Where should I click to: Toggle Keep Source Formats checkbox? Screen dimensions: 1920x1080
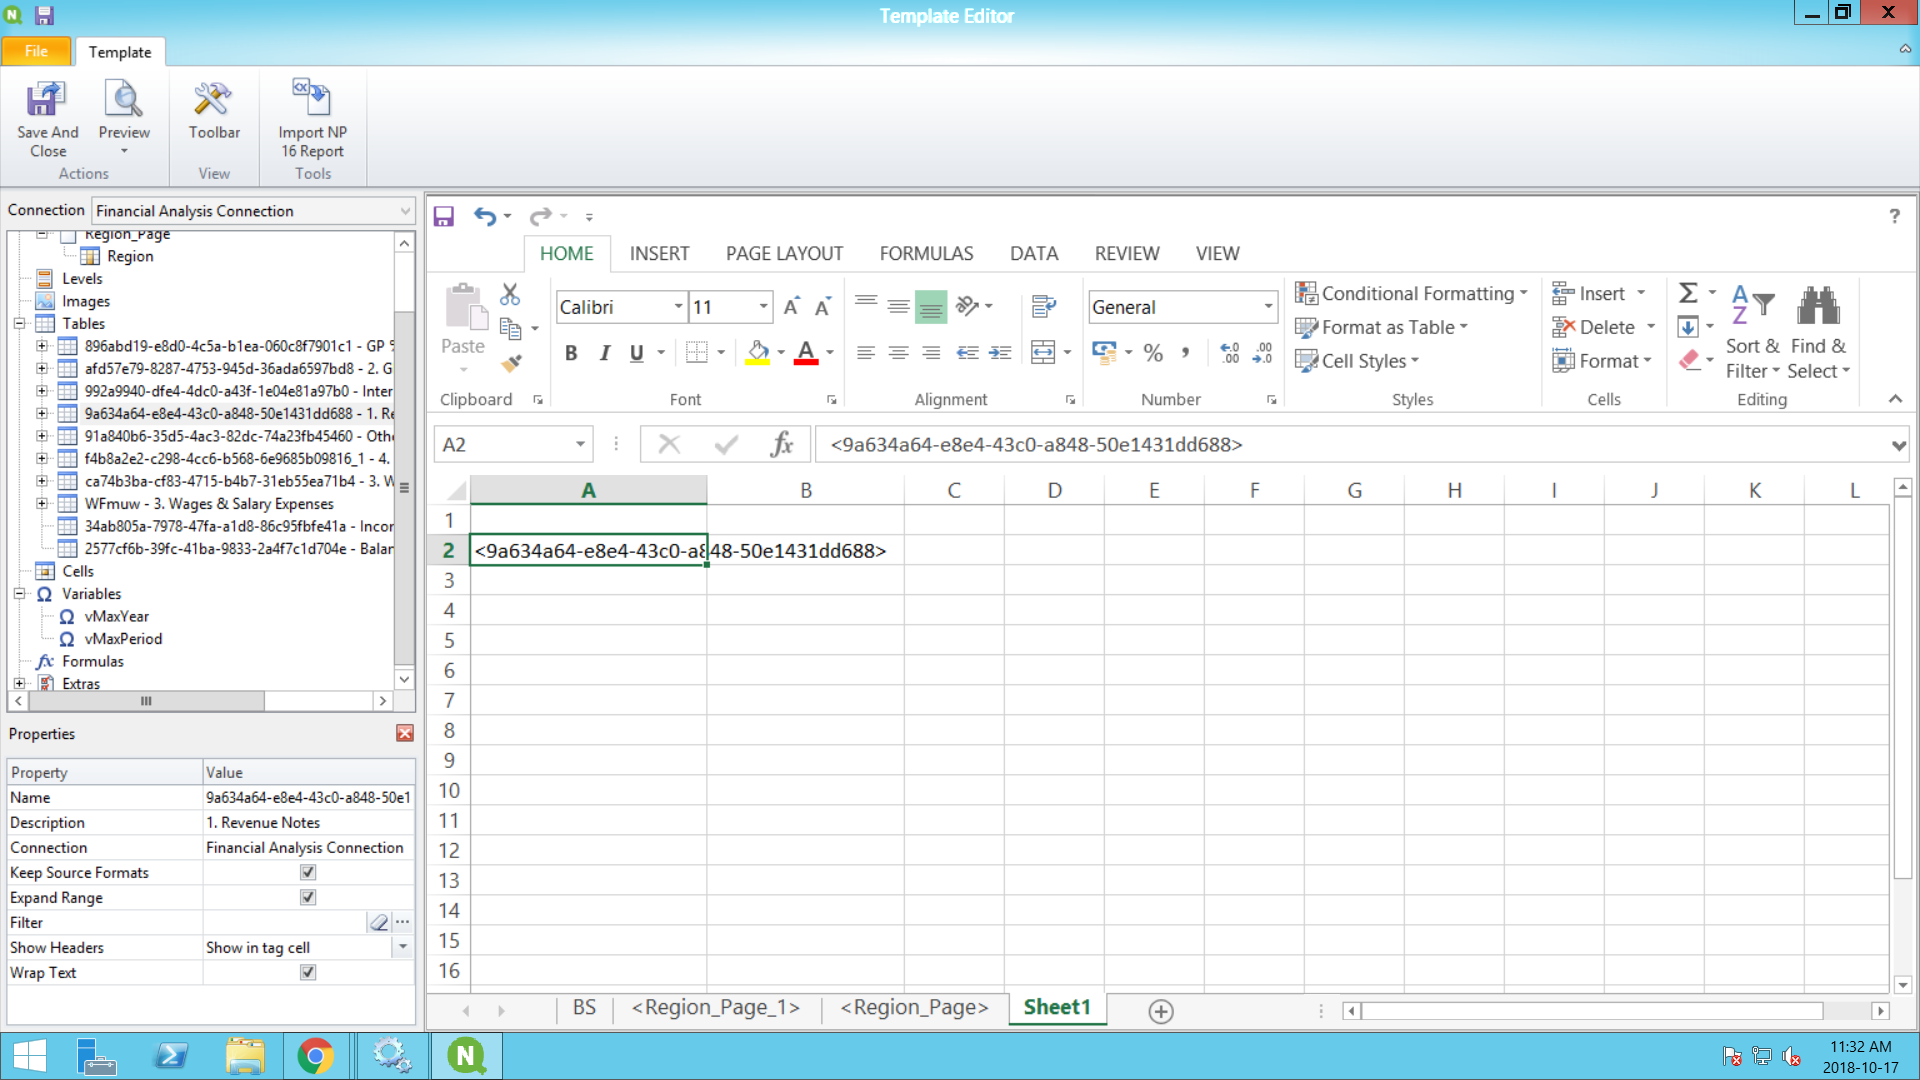click(308, 872)
